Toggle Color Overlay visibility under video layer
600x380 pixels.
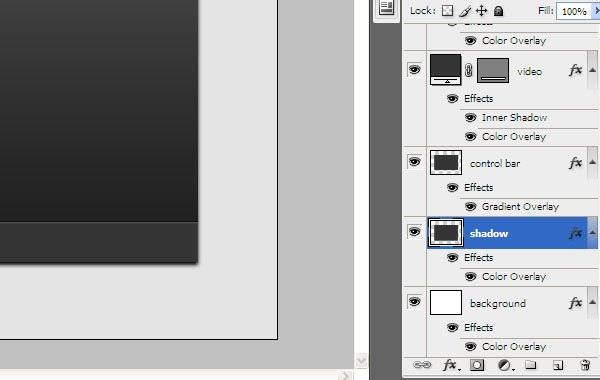[x=470, y=137]
